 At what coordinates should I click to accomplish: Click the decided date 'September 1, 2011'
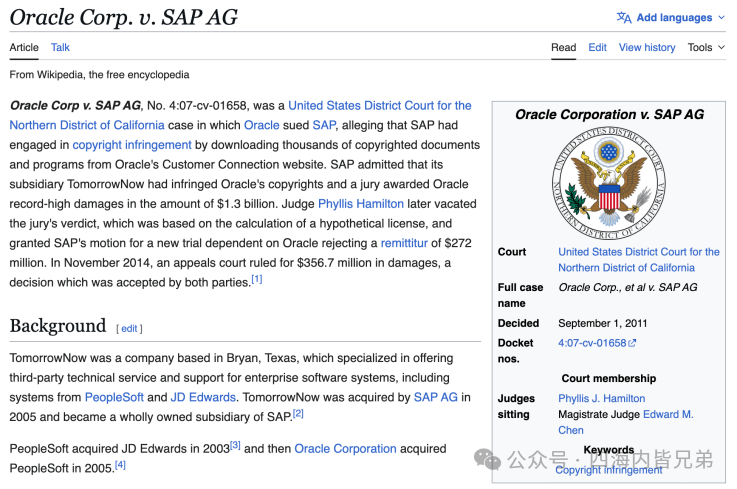click(x=603, y=323)
